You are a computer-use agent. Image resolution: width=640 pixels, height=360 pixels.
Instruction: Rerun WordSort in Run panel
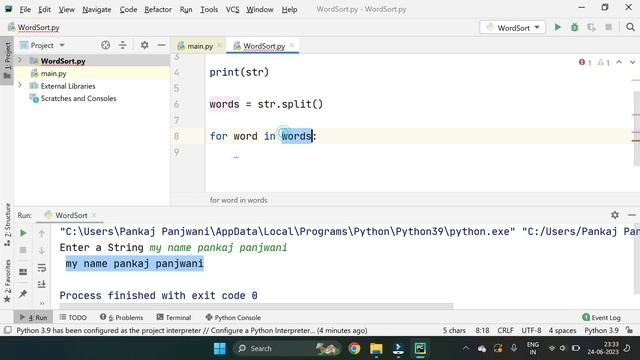pos(23,233)
